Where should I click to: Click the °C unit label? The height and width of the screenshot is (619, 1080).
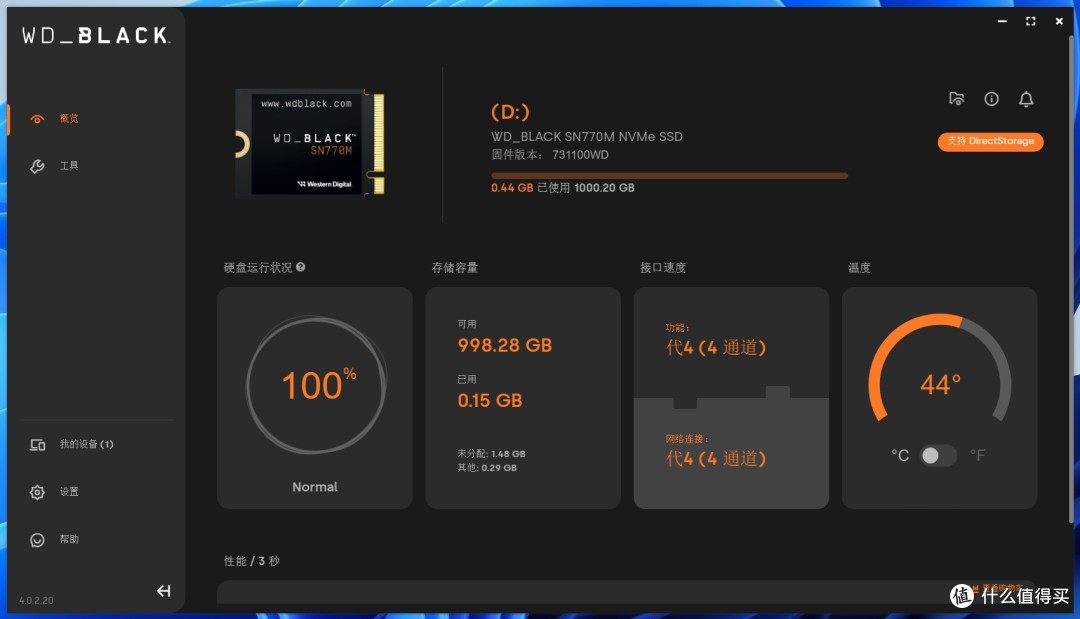(900, 455)
